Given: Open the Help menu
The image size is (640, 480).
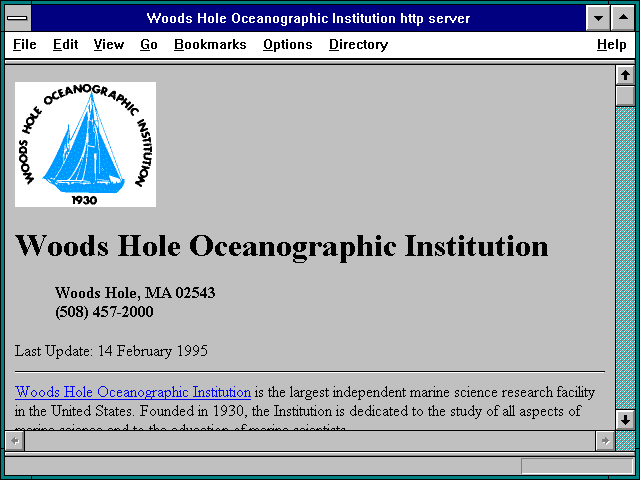Looking at the screenshot, I should pos(611,44).
